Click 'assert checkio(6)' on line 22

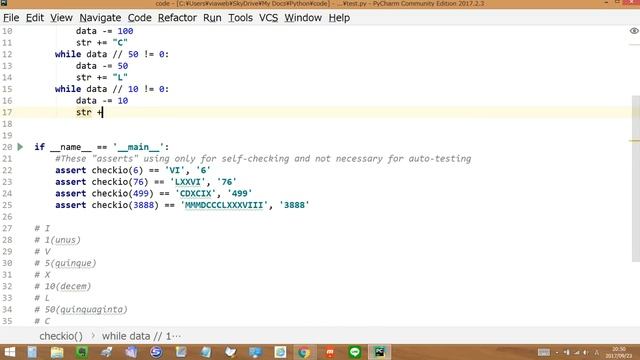(99, 170)
